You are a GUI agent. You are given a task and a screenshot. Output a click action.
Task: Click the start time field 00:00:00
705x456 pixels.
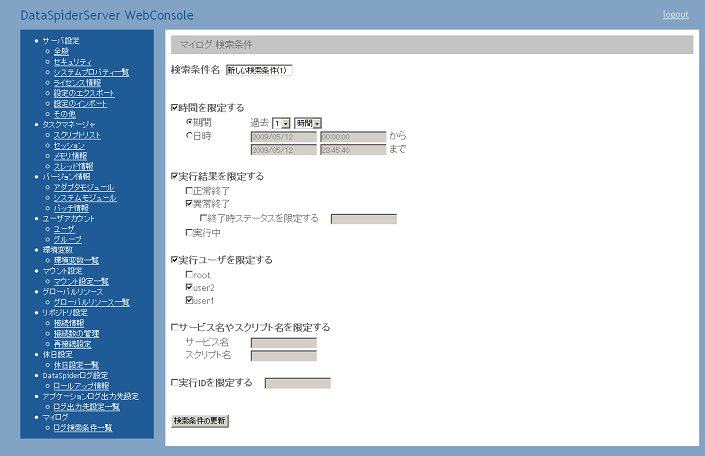pyautogui.click(x=353, y=137)
